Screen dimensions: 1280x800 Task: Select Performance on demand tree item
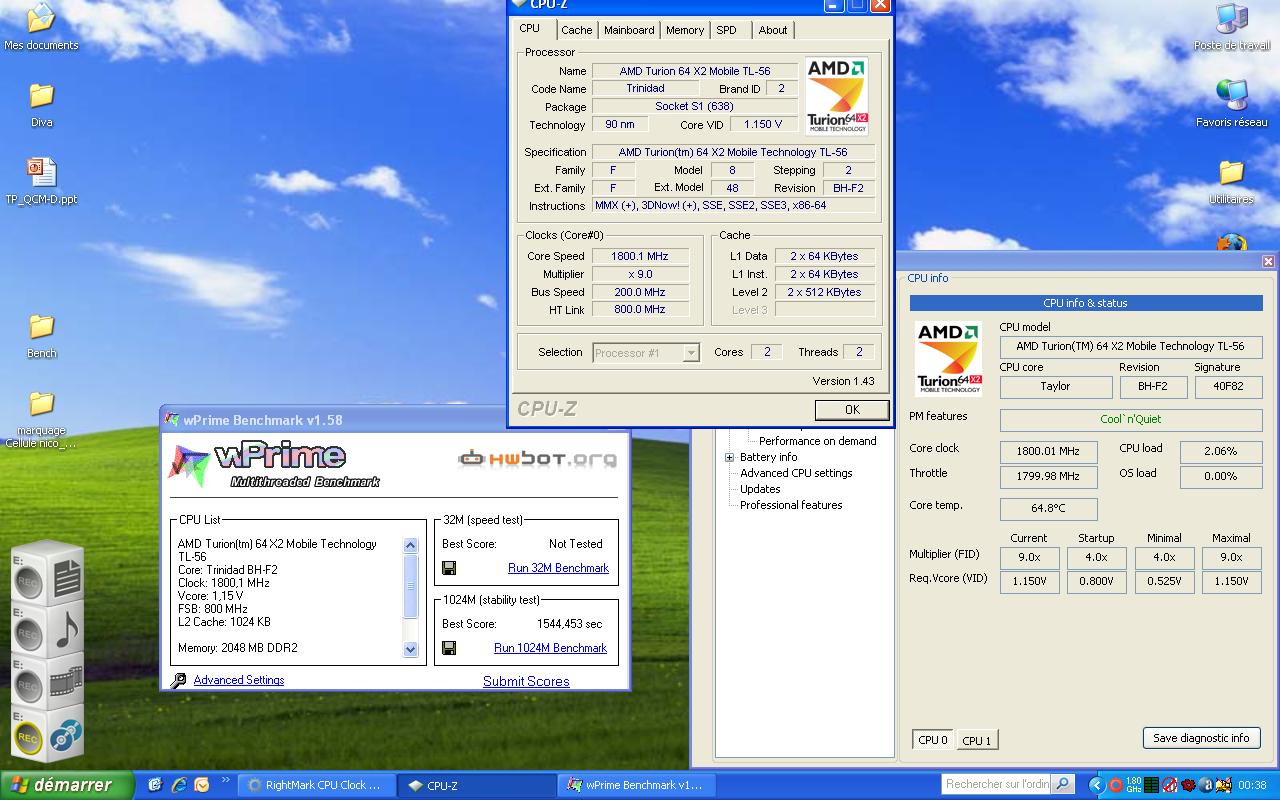817,441
